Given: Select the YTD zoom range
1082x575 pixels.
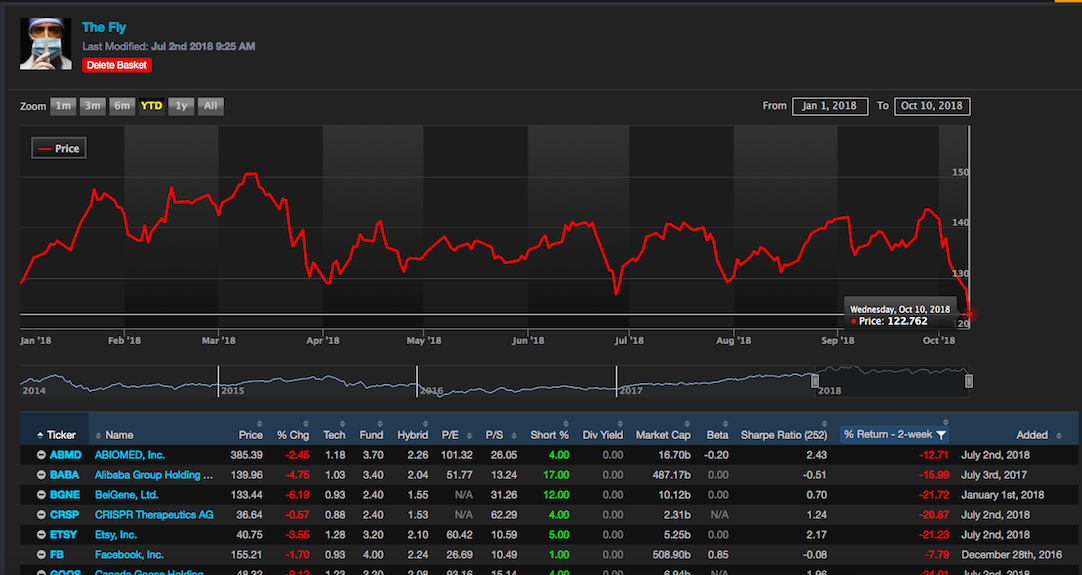Looking at the screenshot, I should [151, 106].
